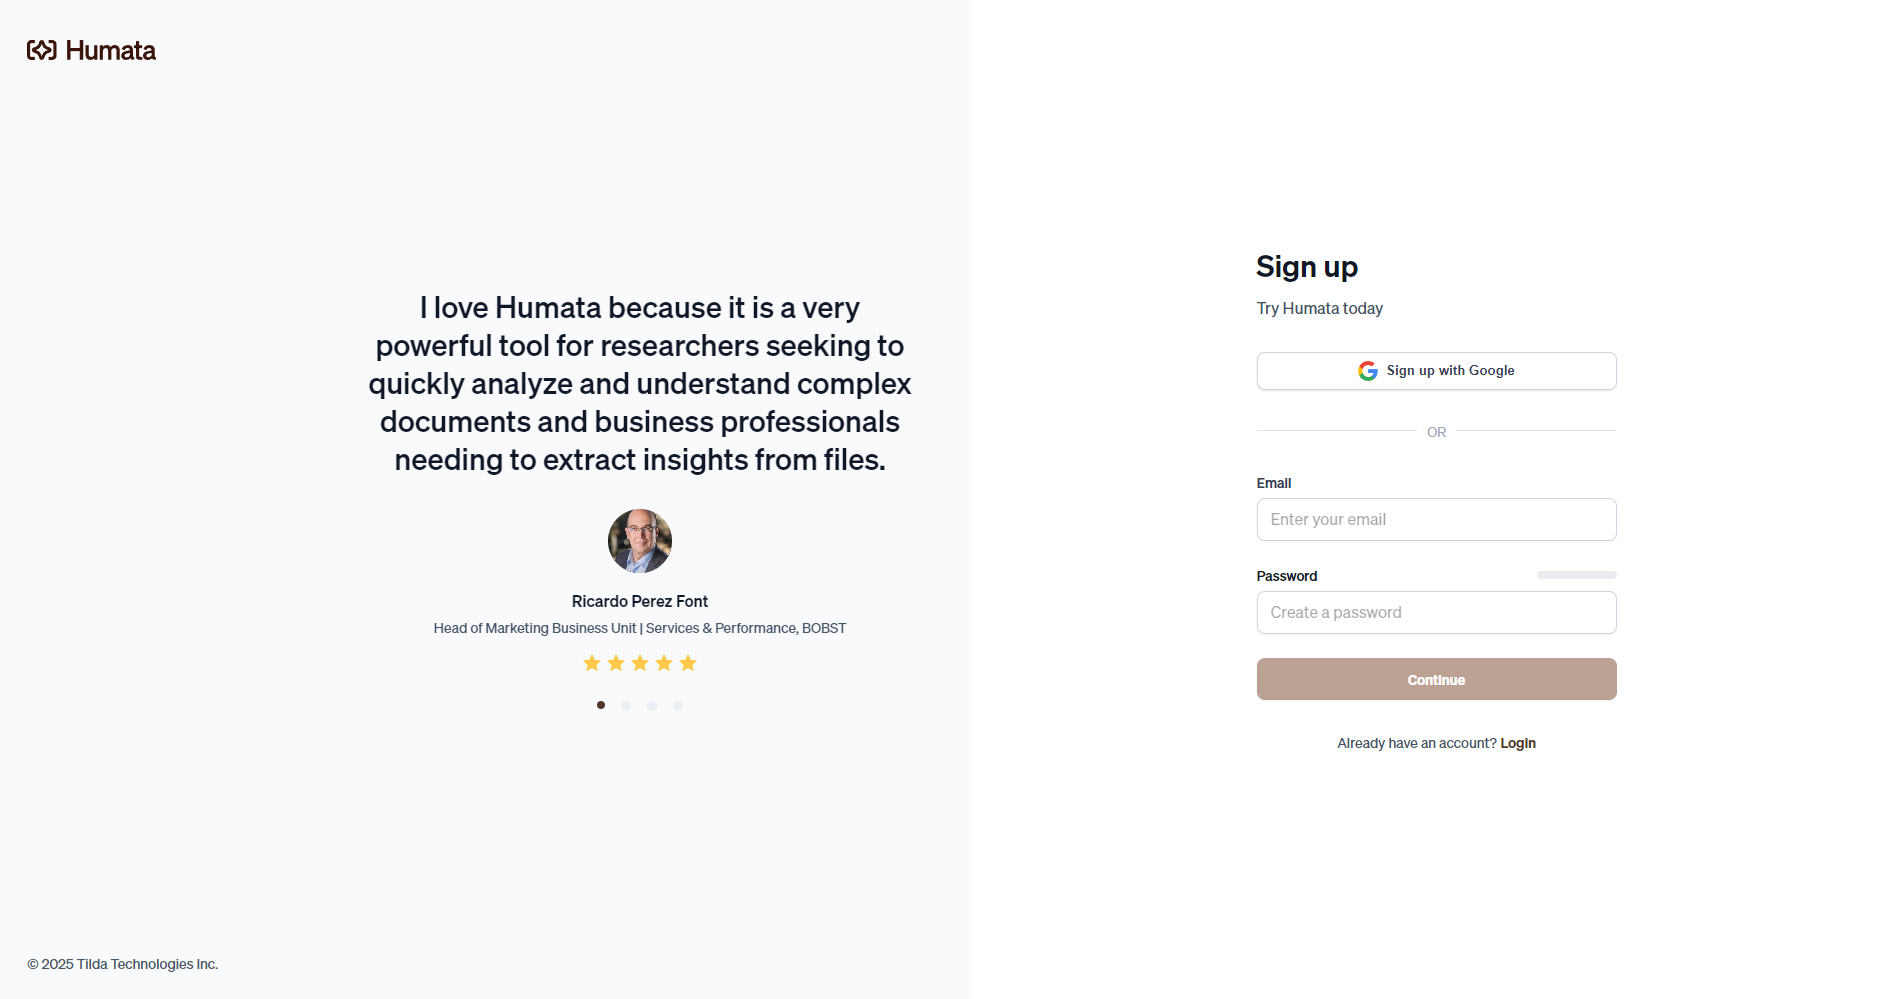Click the first gold rating star
1886x999 pixels.
(x=592, y=663)
